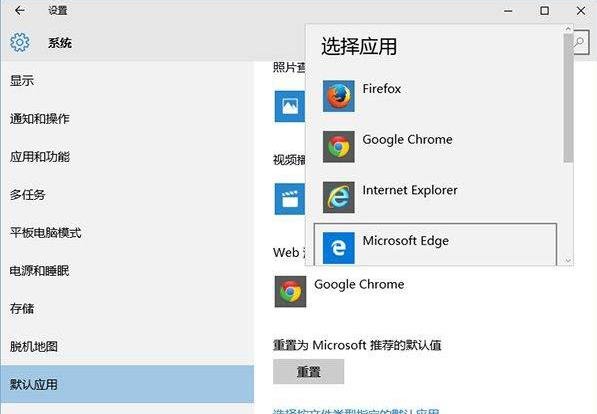Image resolution: width=597 pixels, height=414 pixels.
Task: Click Google Chrome web browser default label
Action: pyautogui.click(x=359, y=284)
